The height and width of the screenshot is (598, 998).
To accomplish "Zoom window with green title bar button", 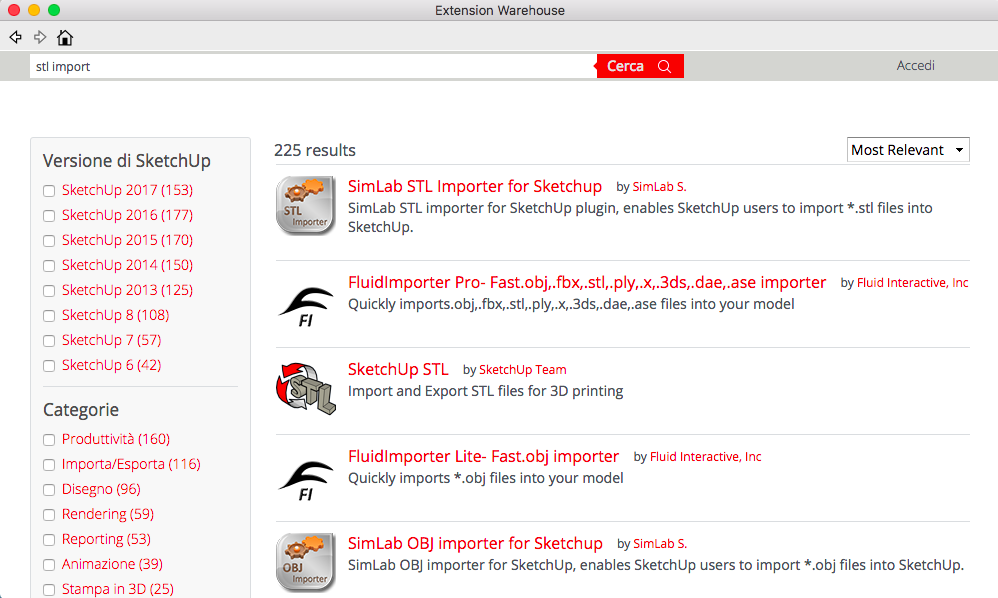I will click(x=54, y=10).
